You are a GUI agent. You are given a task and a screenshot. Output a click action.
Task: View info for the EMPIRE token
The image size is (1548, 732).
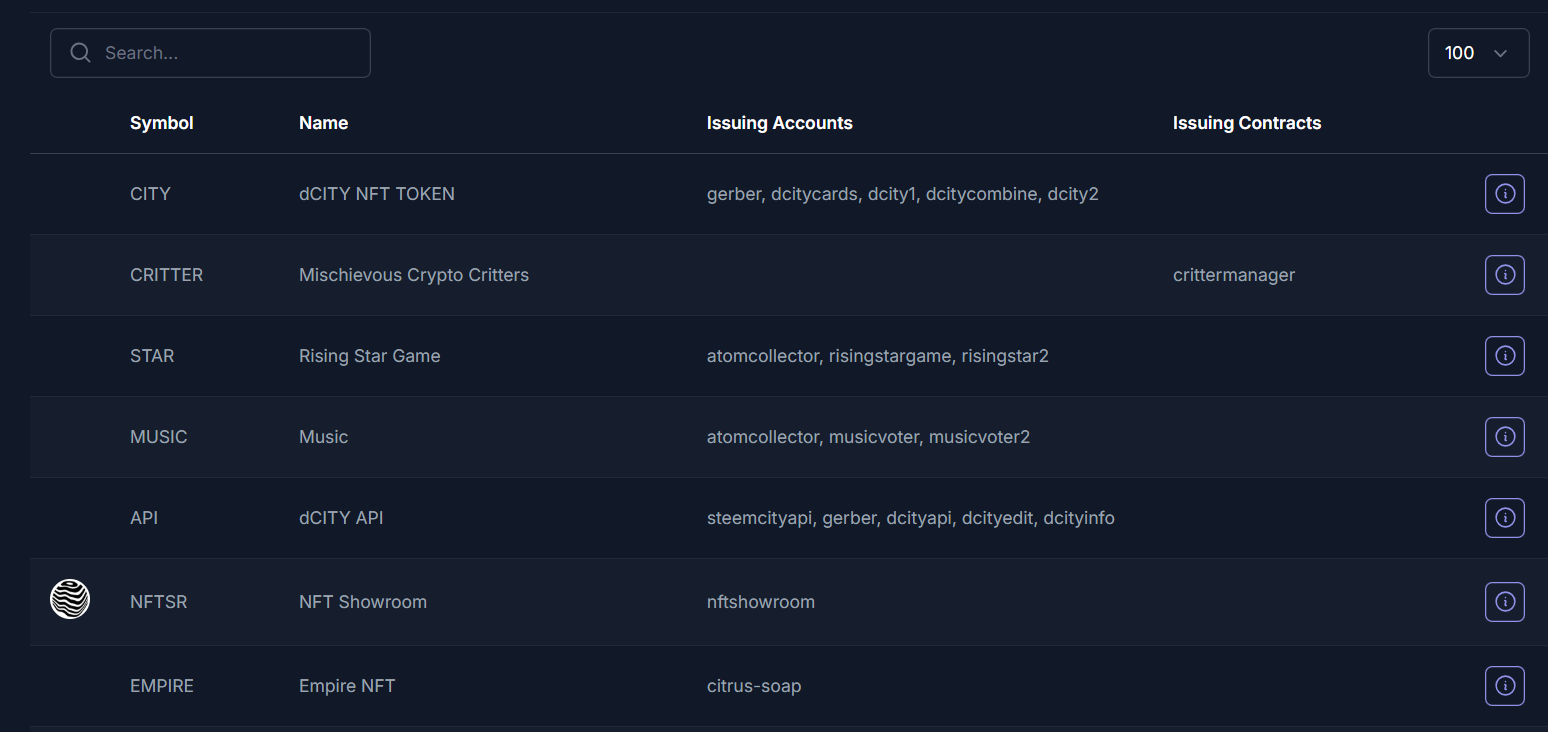[1504, 686]
